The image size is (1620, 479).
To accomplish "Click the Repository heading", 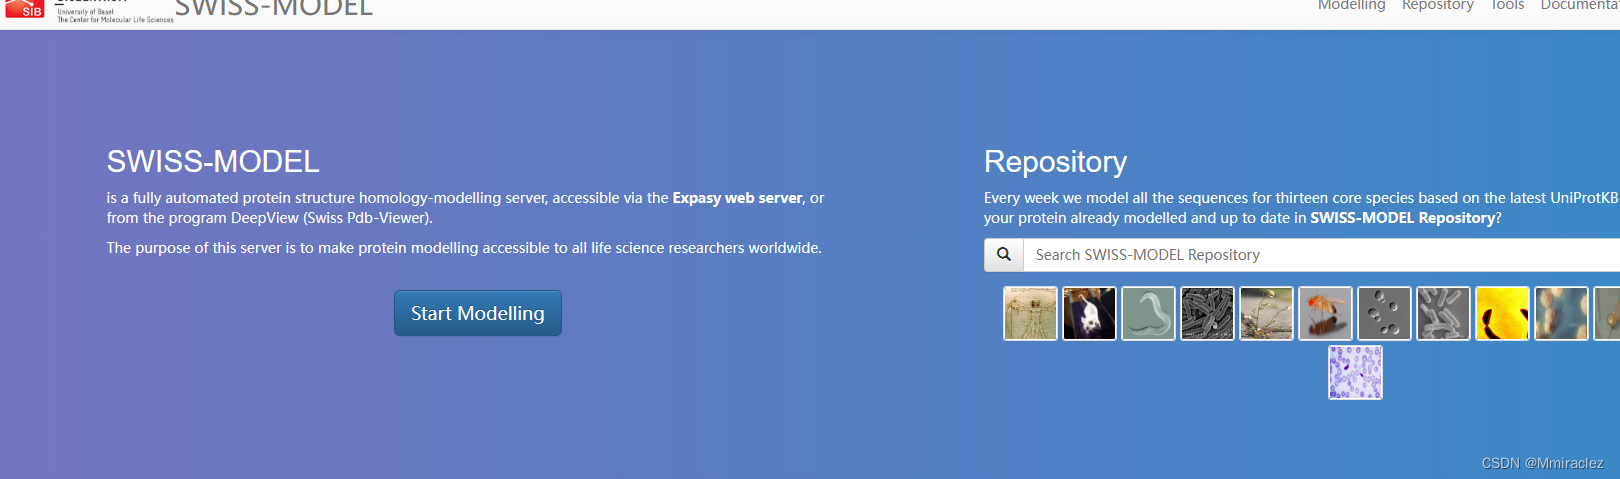I will pyautogui.click(x=1055, y=161).
